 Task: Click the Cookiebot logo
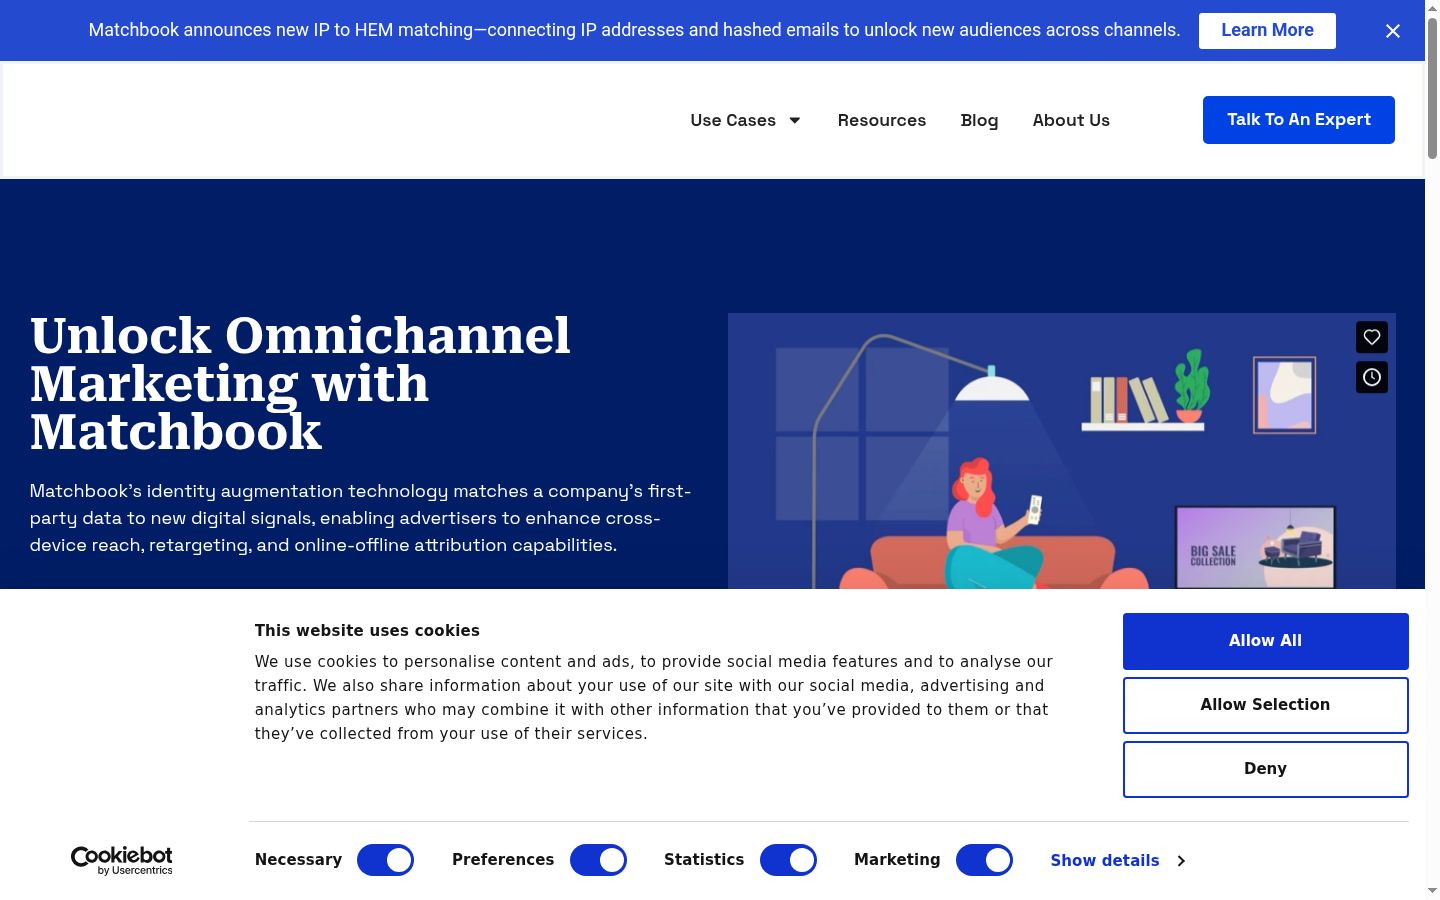[121, 860]
